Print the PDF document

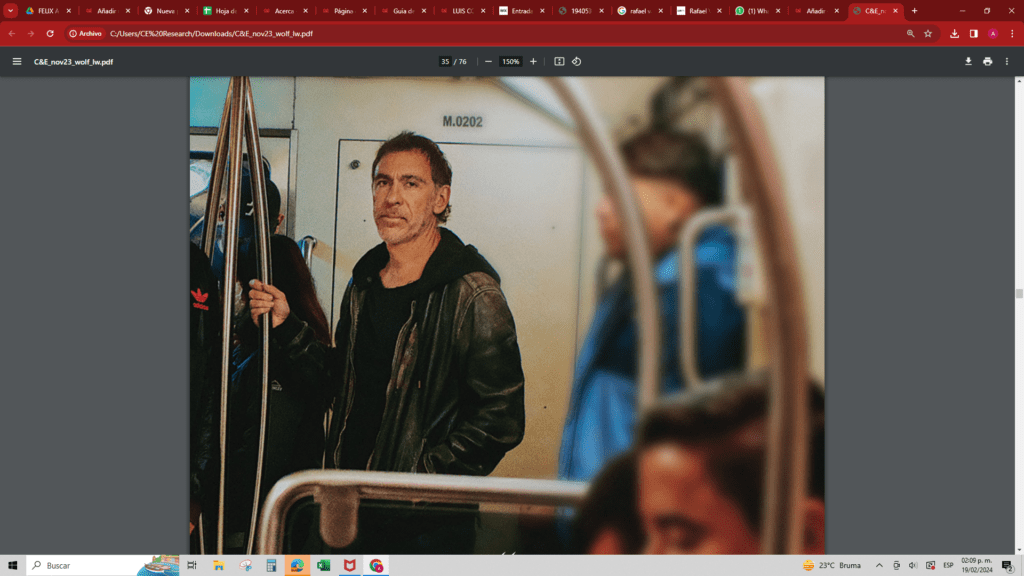[987, 61]
